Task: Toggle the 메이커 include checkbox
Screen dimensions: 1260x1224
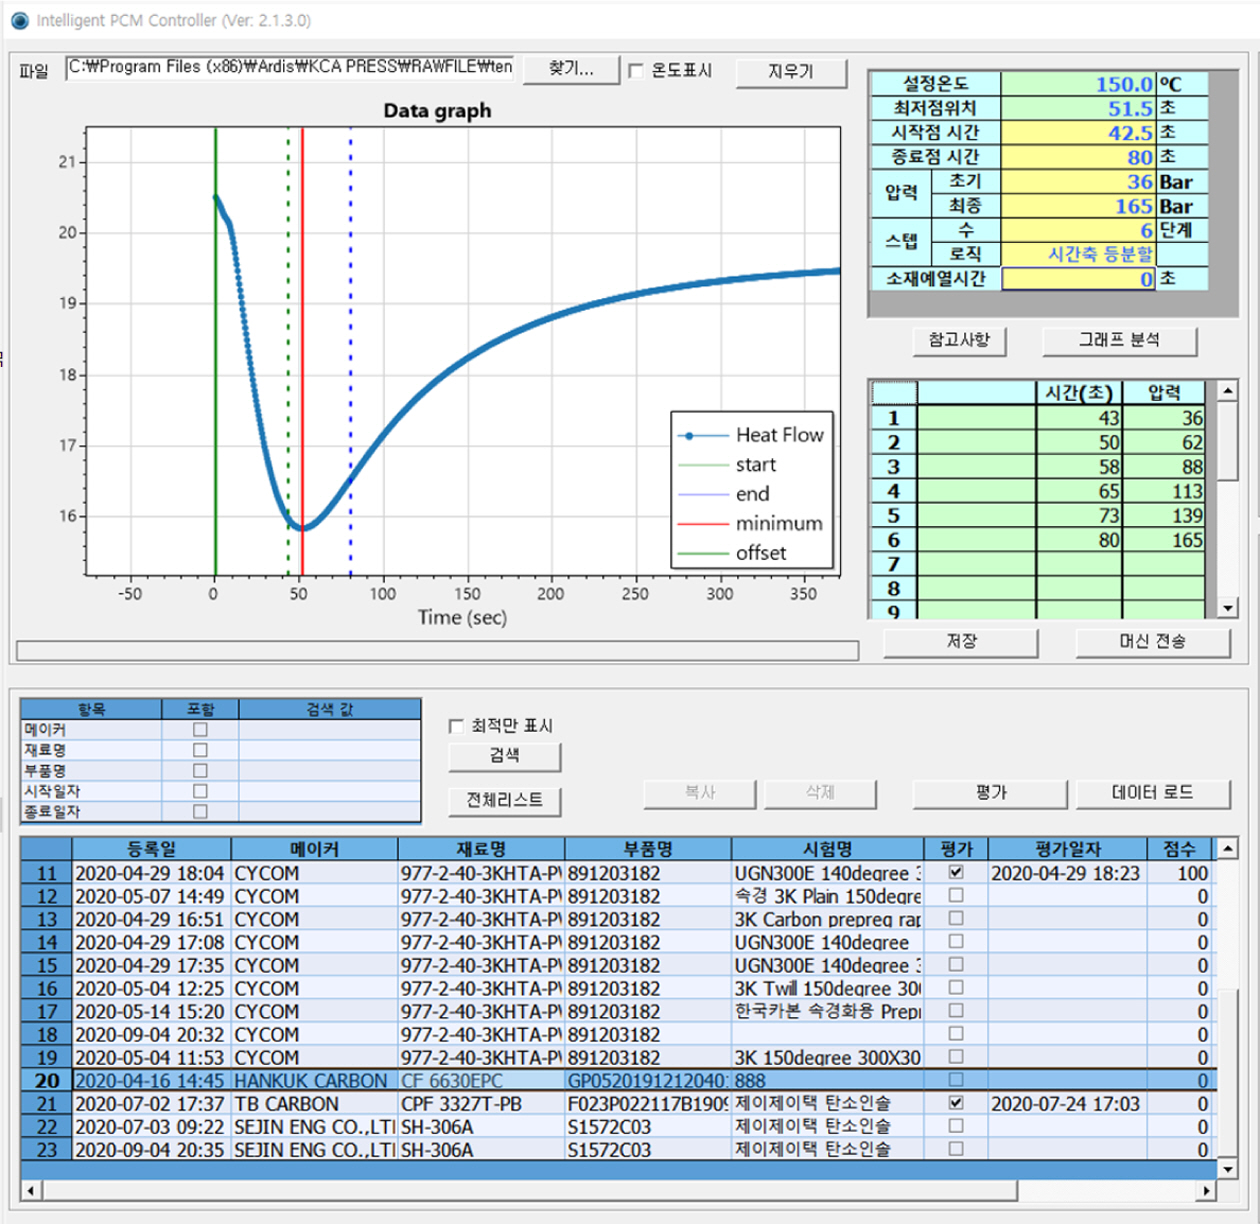Action: (x=200, y=730)
